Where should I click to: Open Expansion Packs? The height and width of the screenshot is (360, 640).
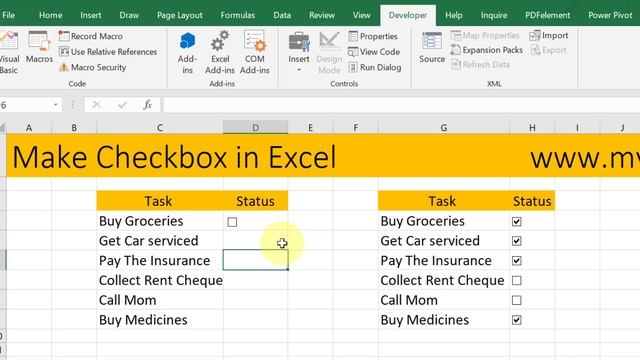[487, 50]
